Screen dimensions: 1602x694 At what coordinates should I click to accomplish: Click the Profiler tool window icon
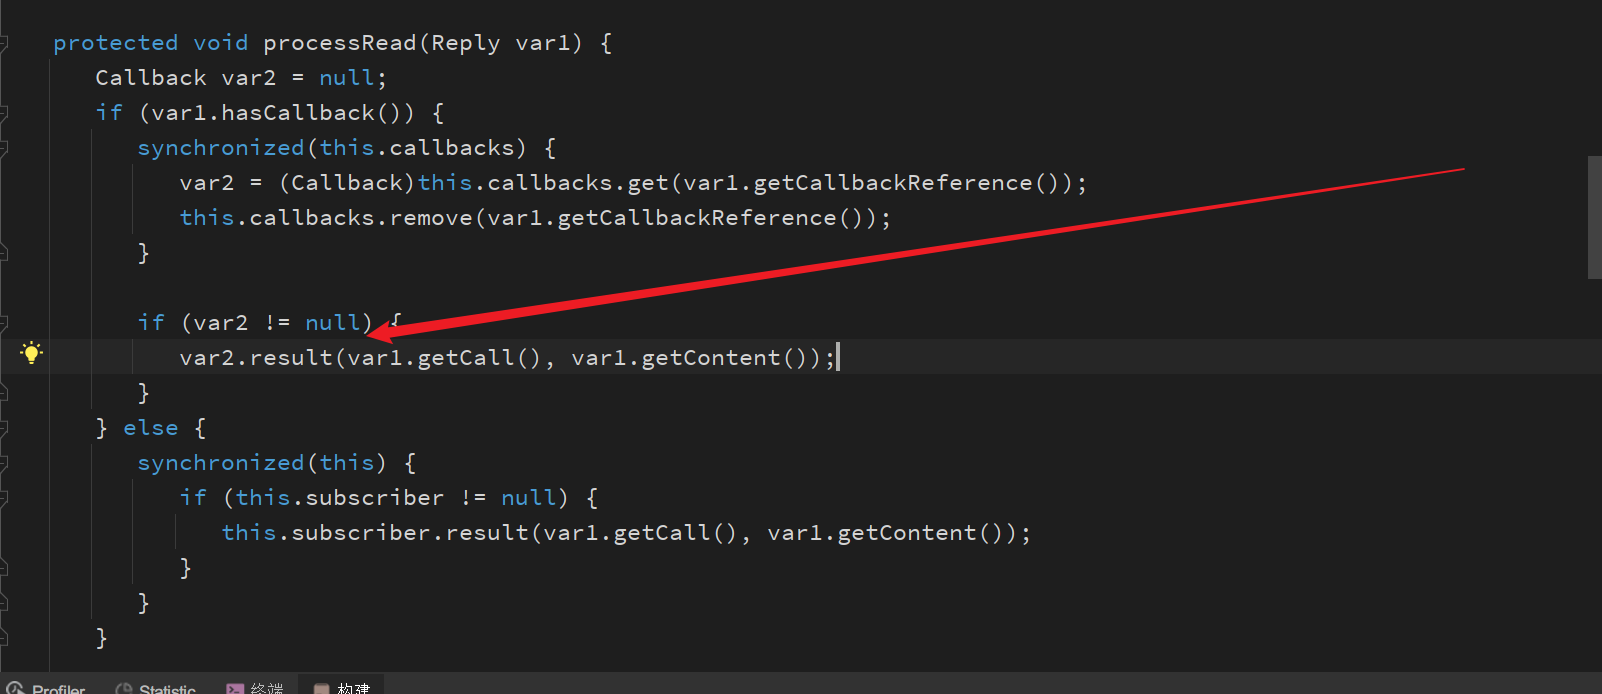pos(15,688)
